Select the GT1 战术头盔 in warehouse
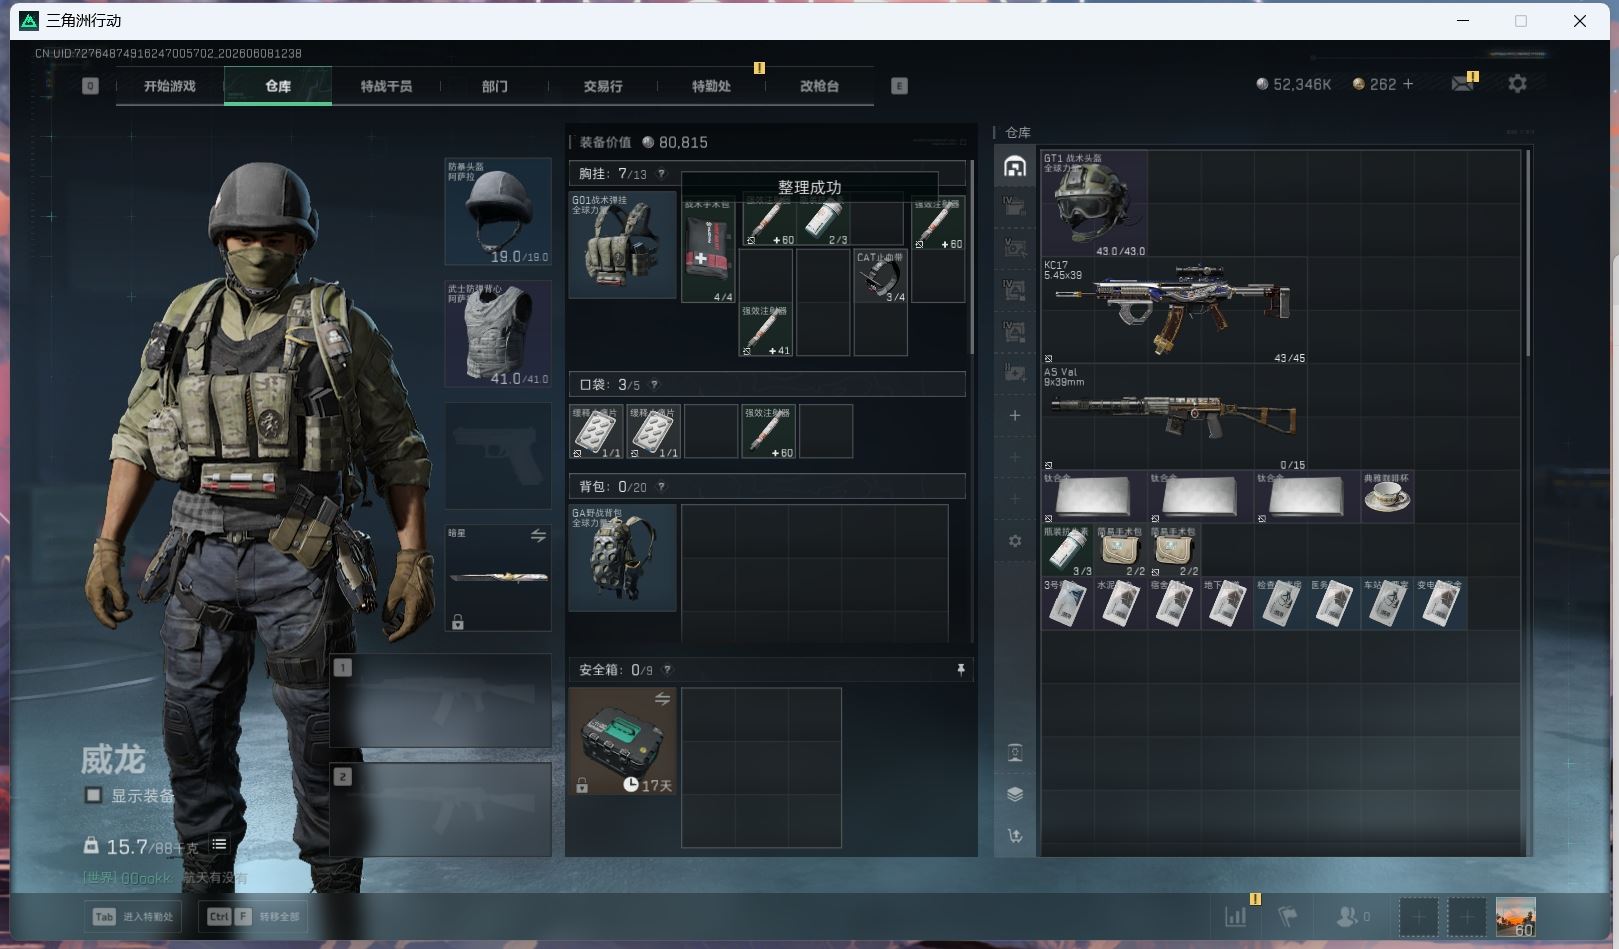 point(1094,204)
